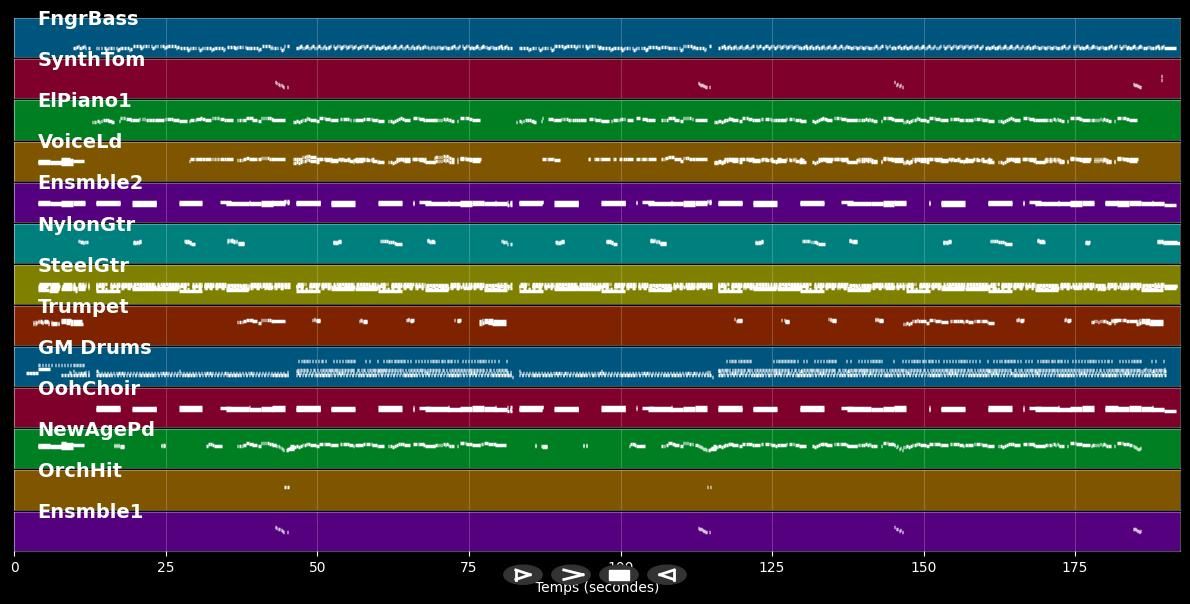
Task: Select the SynthTom track label
Action: tap(91, 60)
